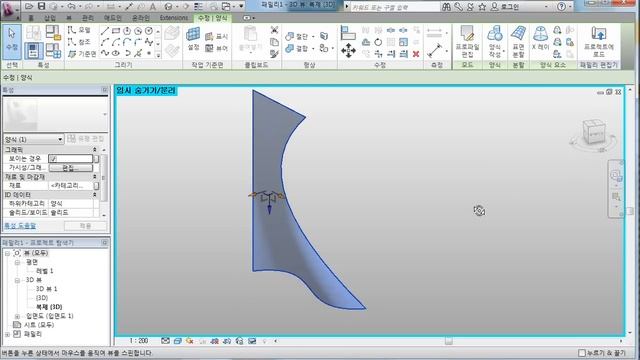Image resolution: width=640 pixels, height=360 pixels.
Task: Collapse the '평면' tree node
Action: (x=17, y=262)
